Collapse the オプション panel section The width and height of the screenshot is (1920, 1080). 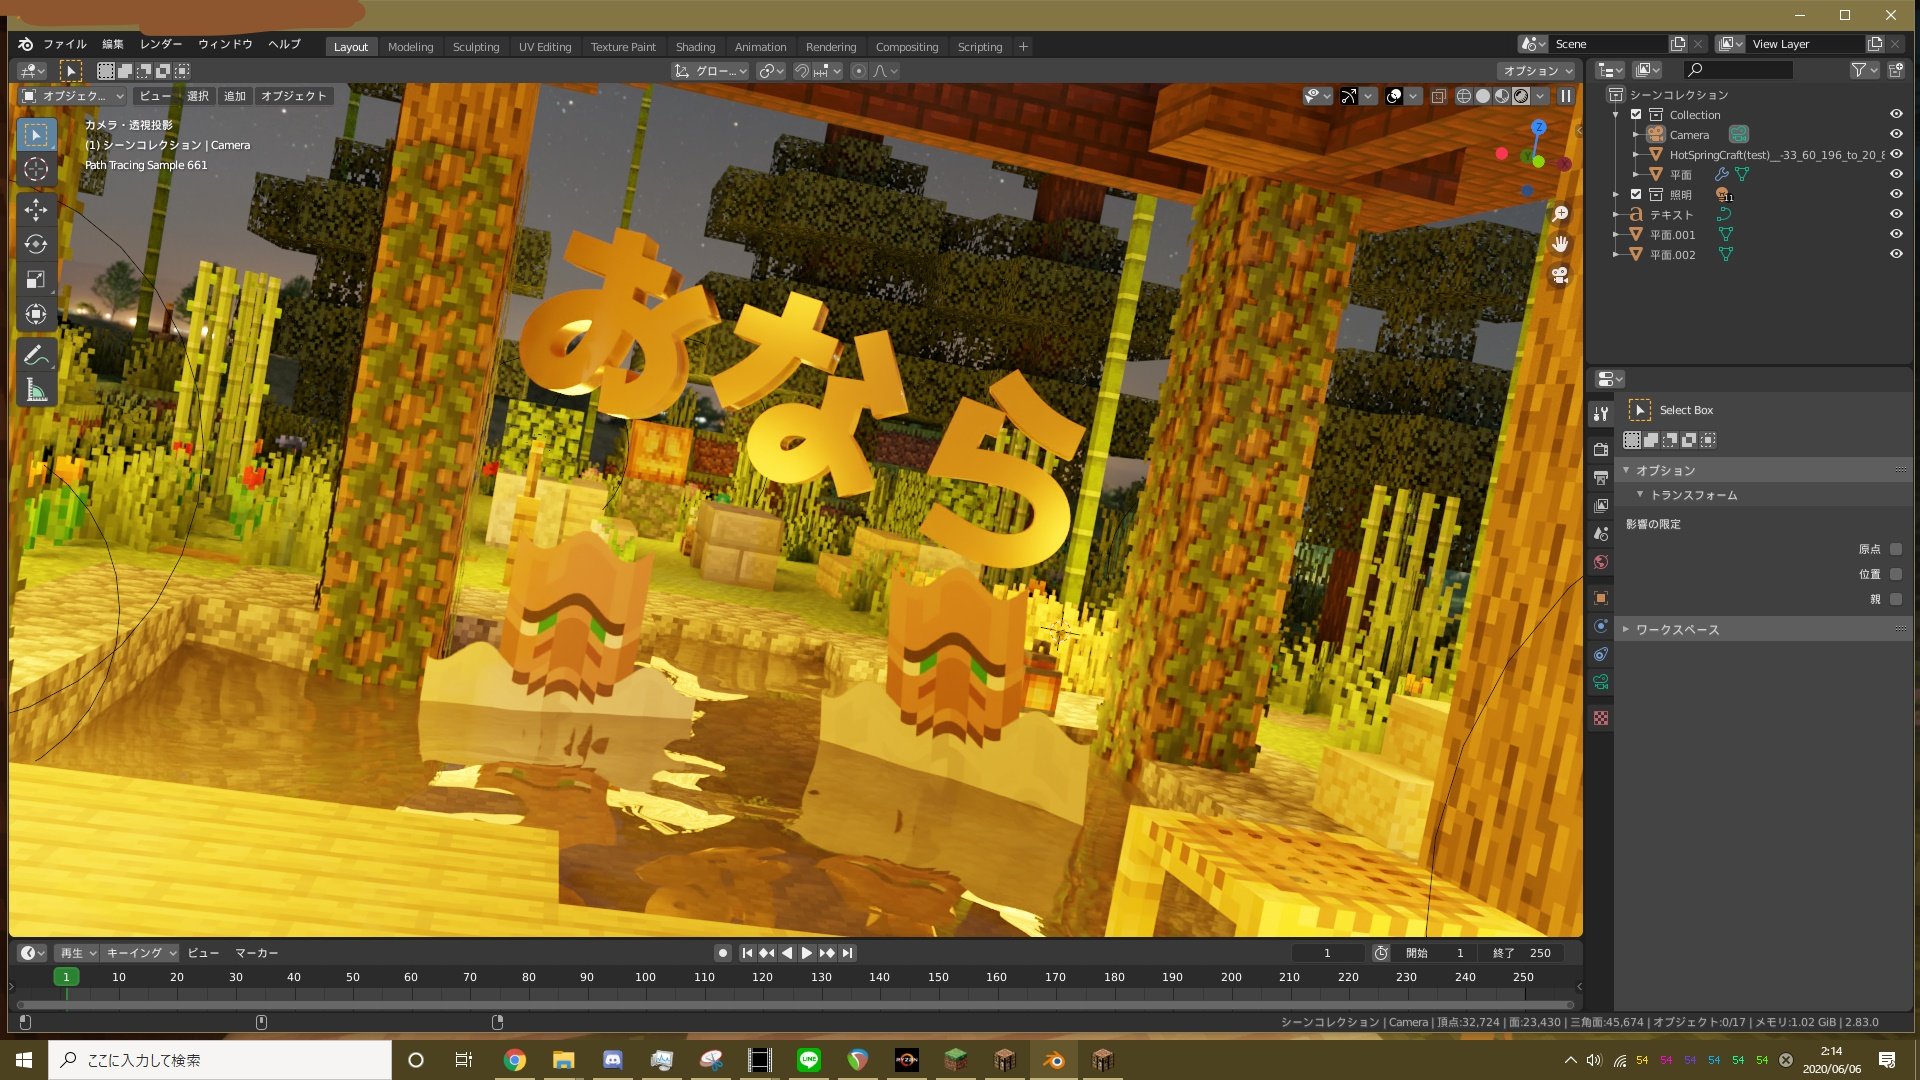(x=1665, y=470)
